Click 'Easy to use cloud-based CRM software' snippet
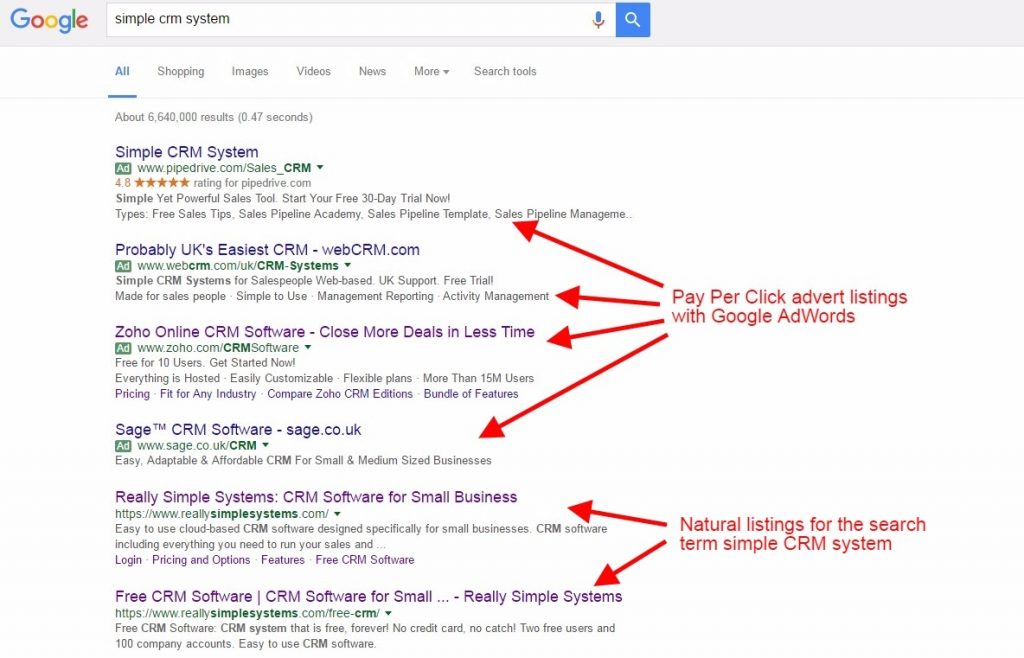Image resolution: width=1024 pixels, height=658 pixels. [x=361, y=537]
